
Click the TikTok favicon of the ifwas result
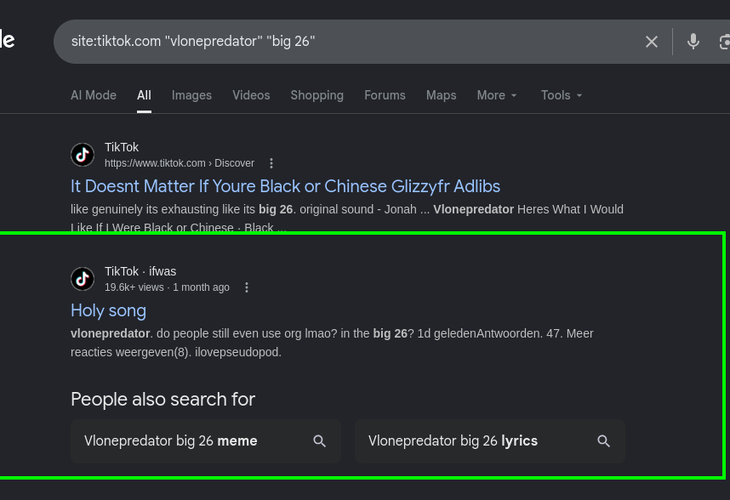pos(82,279)
